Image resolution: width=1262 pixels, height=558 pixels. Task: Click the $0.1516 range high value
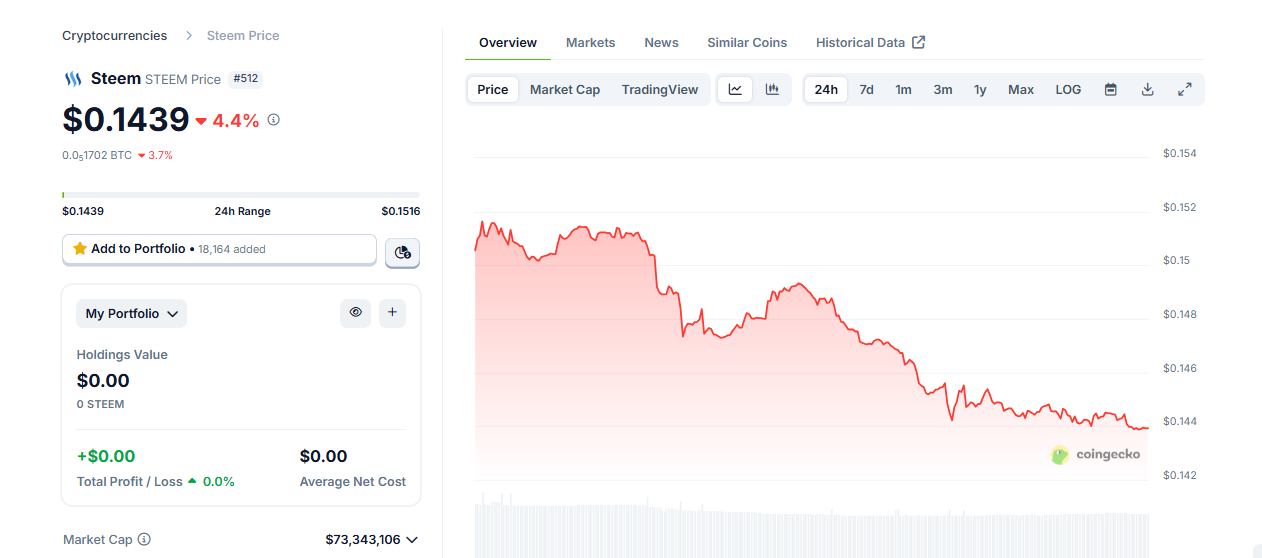[x=400, y=211]
